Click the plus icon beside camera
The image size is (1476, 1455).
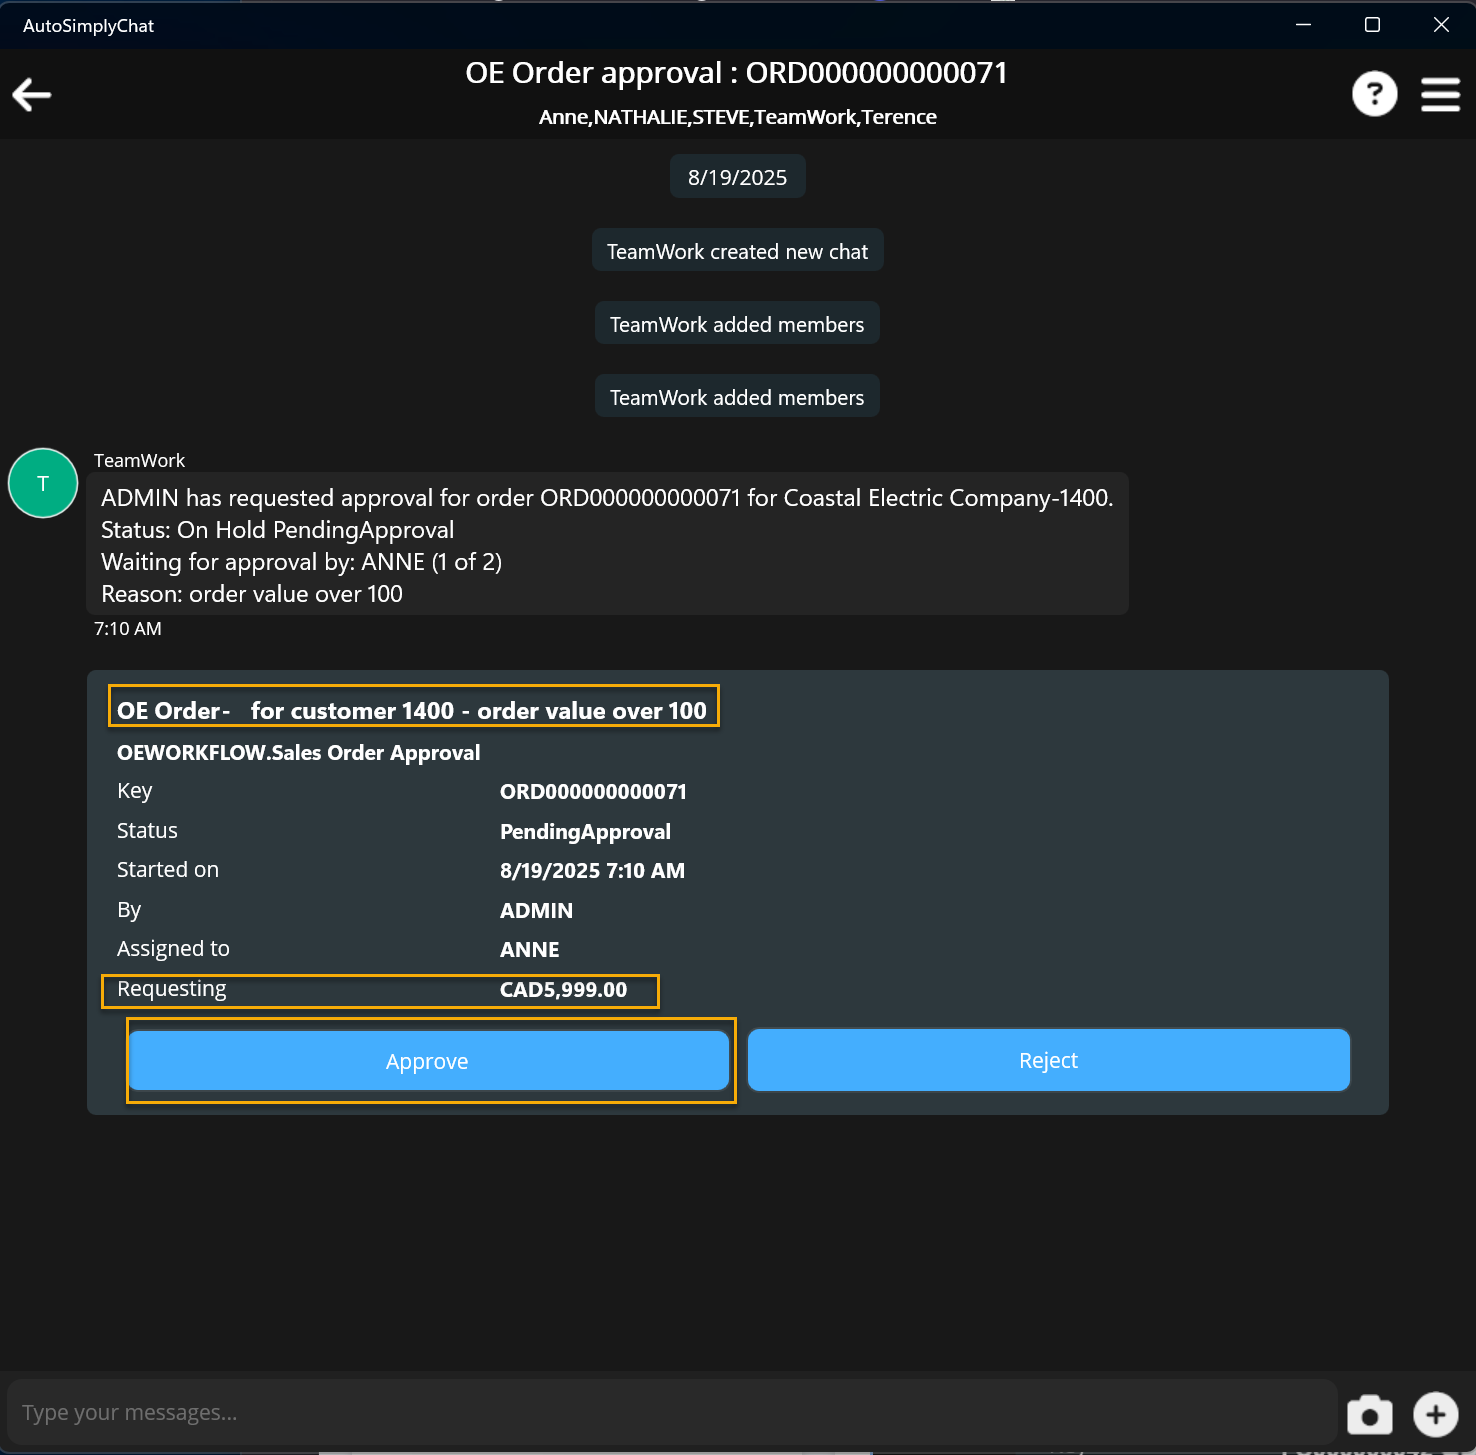point(1435,1414)
